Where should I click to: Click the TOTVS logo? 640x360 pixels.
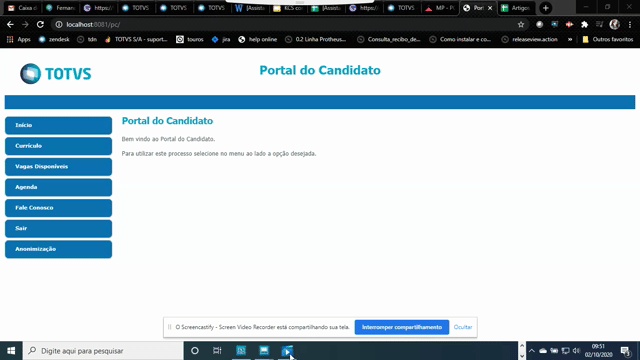(x=56, y=74)
